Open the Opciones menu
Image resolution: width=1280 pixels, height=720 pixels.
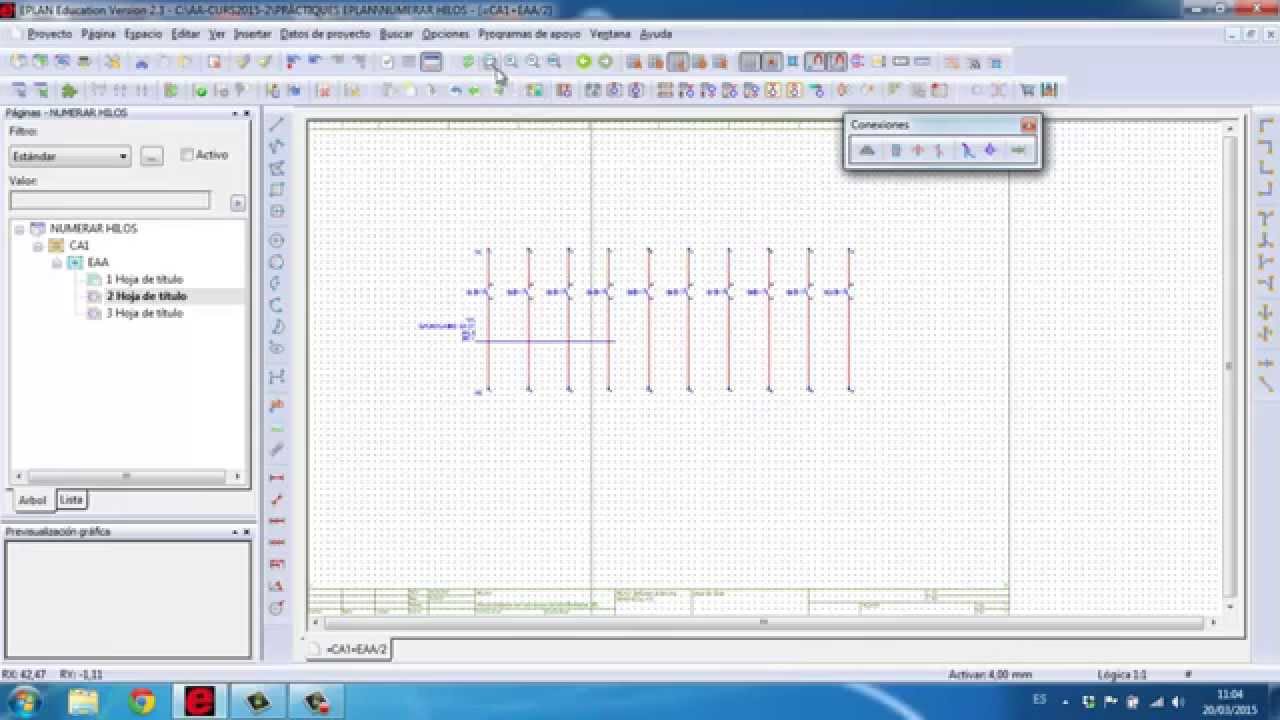click(x=445, y=34)
